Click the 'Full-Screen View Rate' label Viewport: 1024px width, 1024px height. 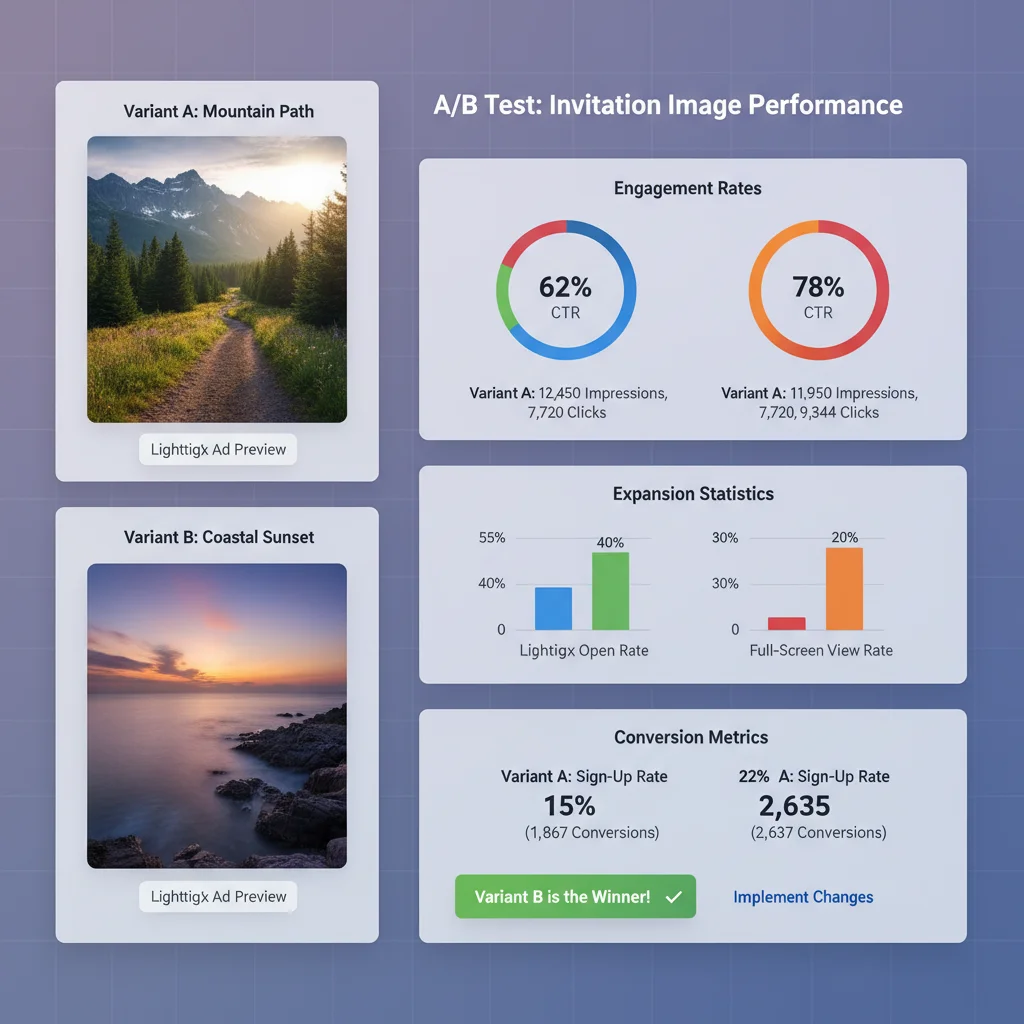pyautogui.click(x=821, y=650)
